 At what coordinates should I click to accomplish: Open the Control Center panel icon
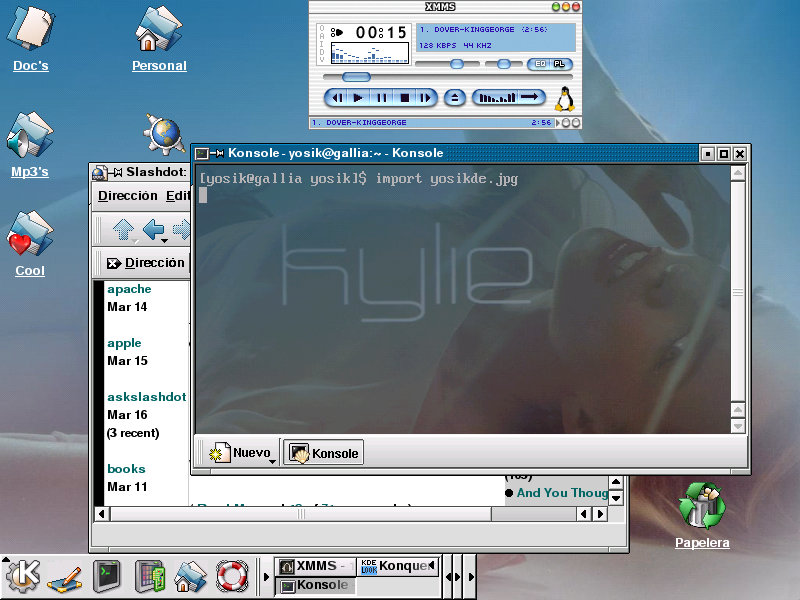150,577
